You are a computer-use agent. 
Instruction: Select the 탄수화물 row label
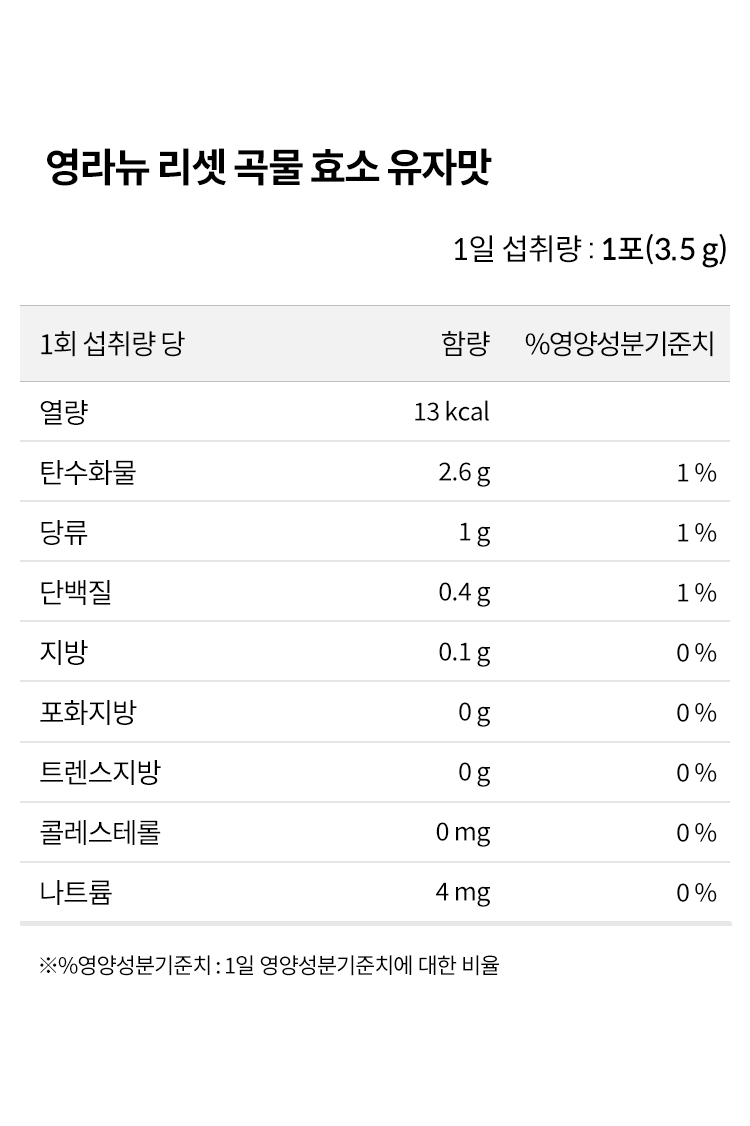point(88,473)
